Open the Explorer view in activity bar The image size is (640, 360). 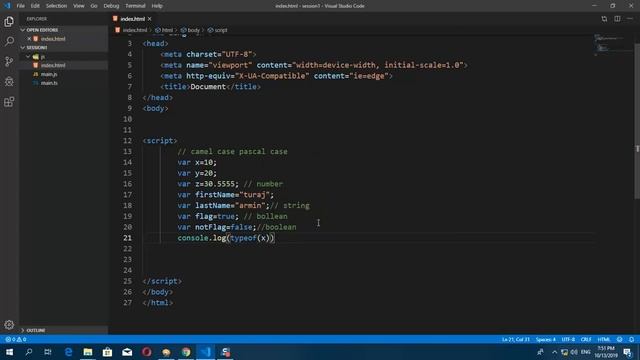(x=9, y=22)
